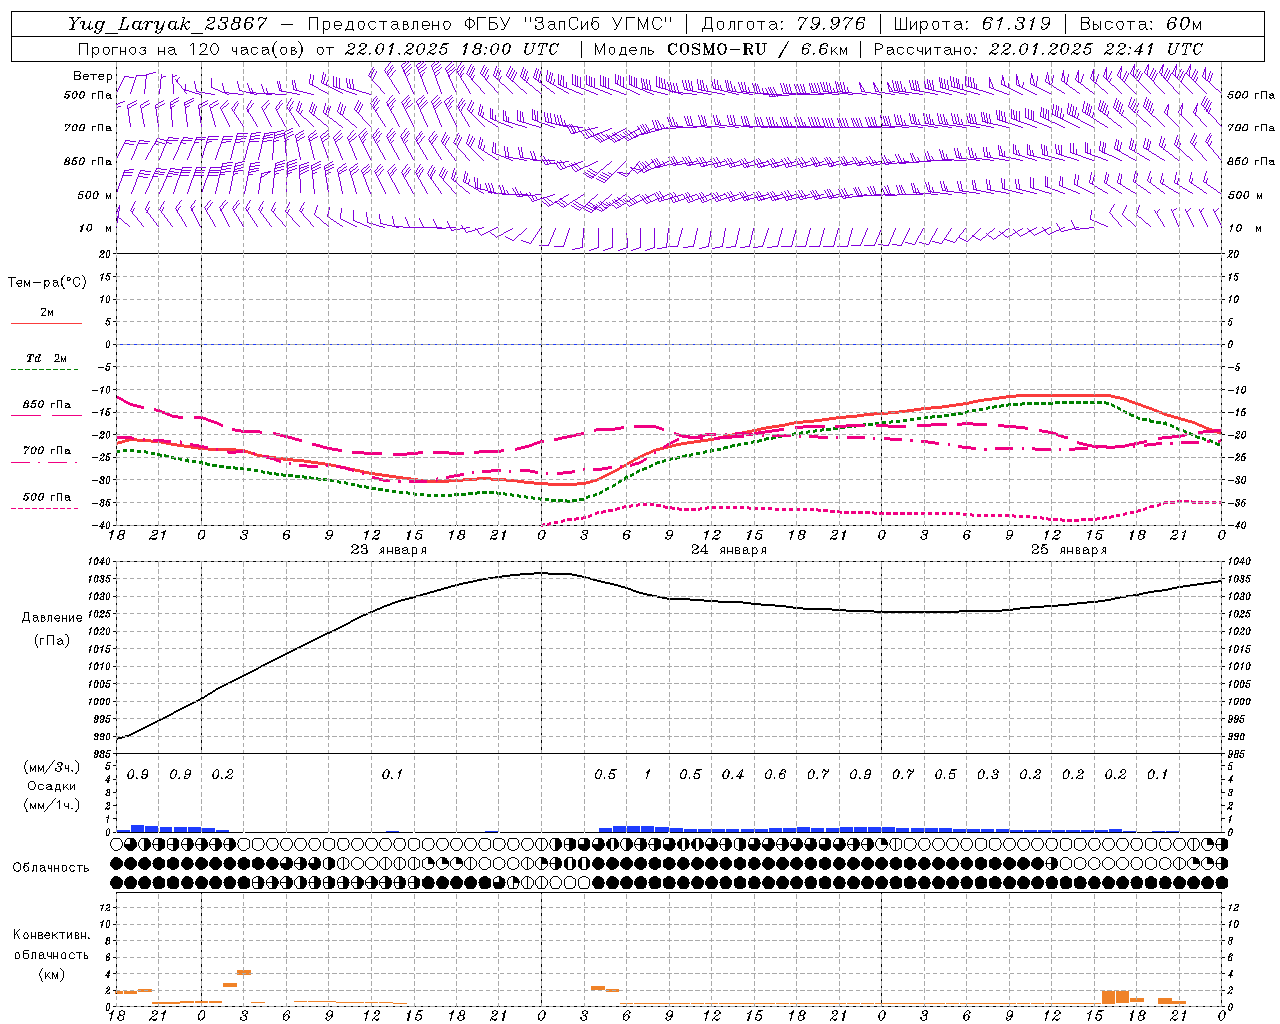Click the forecast length text Прогноз на 120 часа(ов)

click(x=192, y=49)
